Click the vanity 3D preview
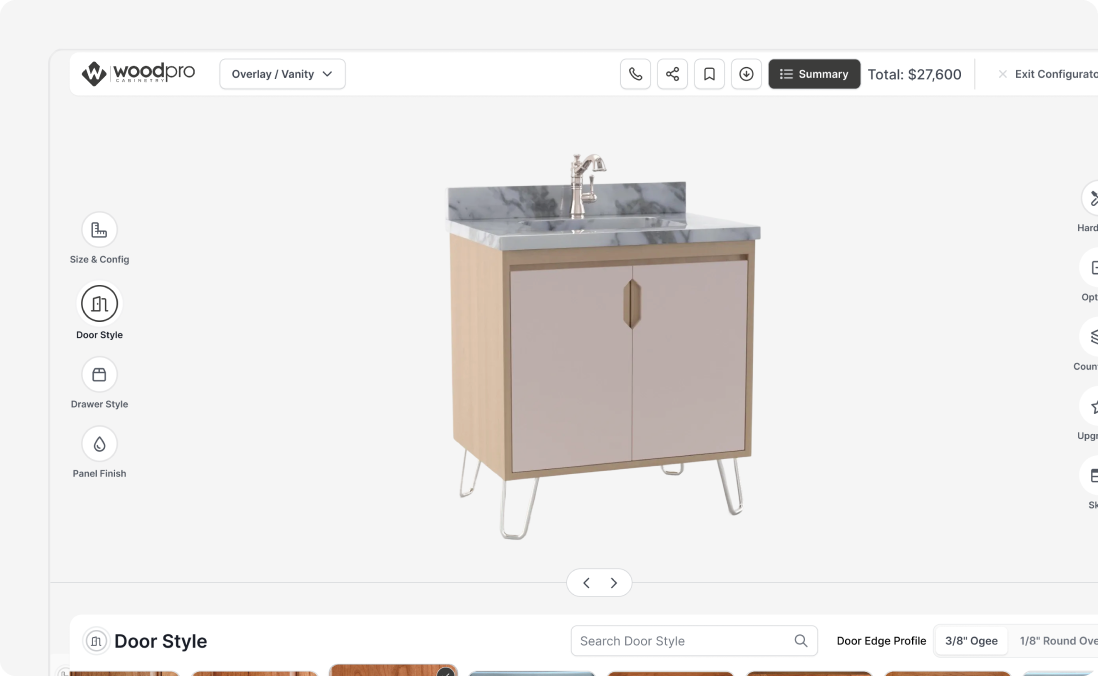The height and width of the screenshot is (676, 1098). [x=602, y=347]
